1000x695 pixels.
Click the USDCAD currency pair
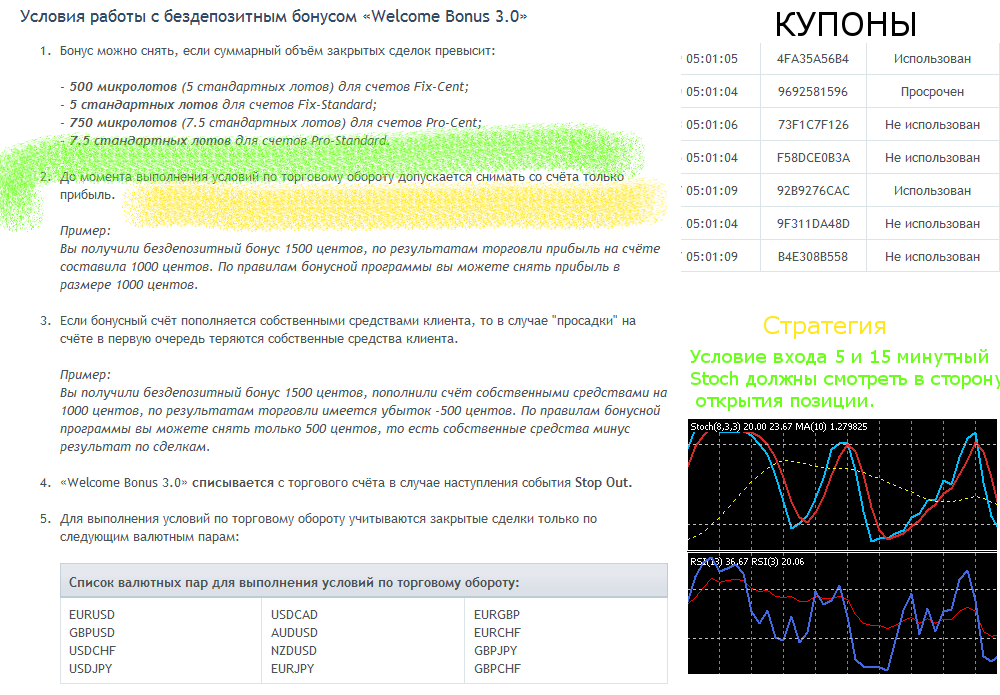(x=294, y=615)
